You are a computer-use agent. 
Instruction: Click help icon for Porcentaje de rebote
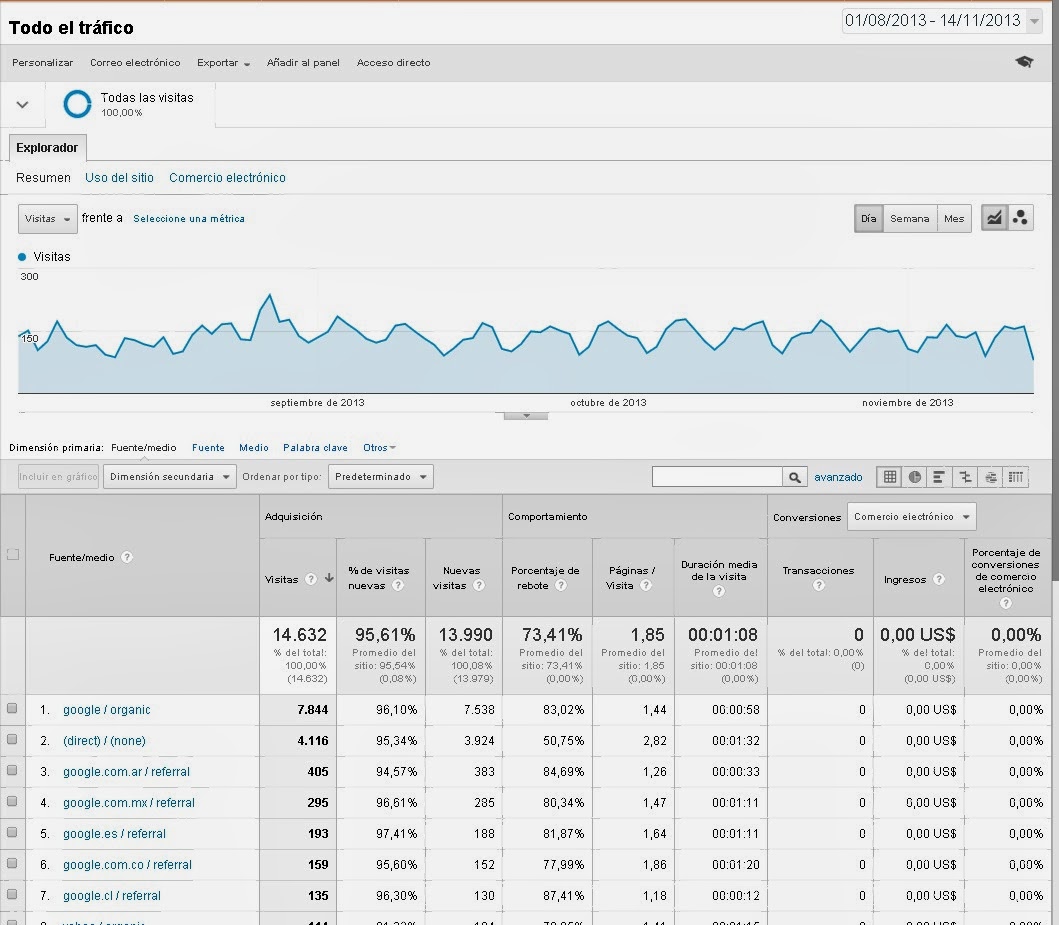tap(561, 585)
